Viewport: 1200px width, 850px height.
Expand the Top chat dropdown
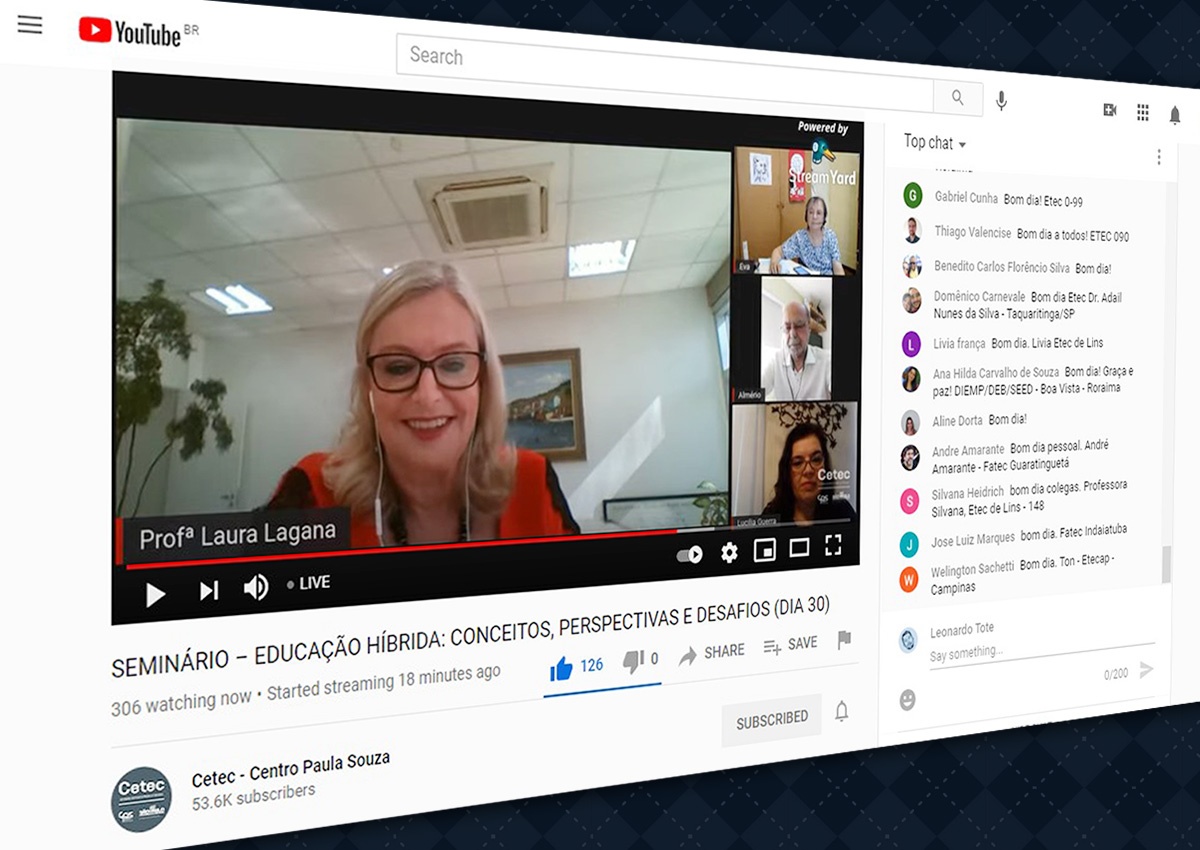click(x=935, y=143)
